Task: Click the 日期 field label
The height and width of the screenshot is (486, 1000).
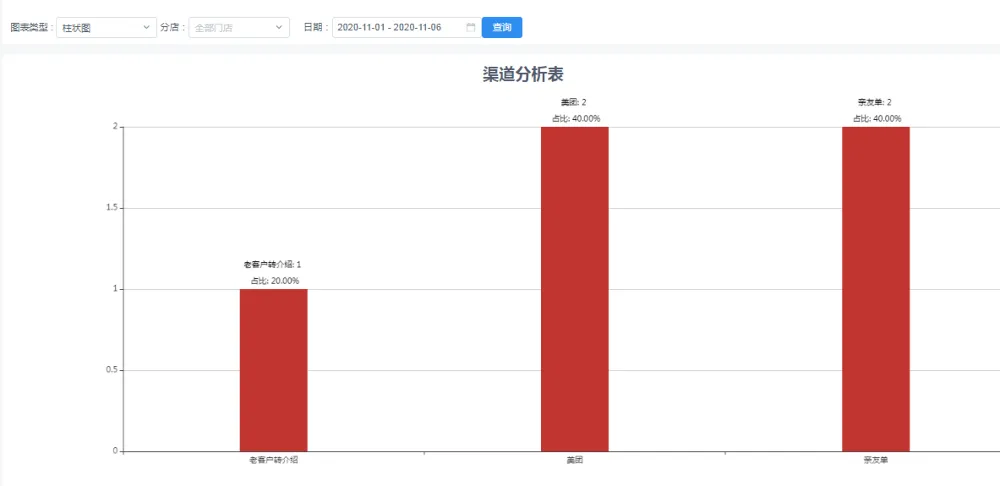Action: (x=315, y=28)
